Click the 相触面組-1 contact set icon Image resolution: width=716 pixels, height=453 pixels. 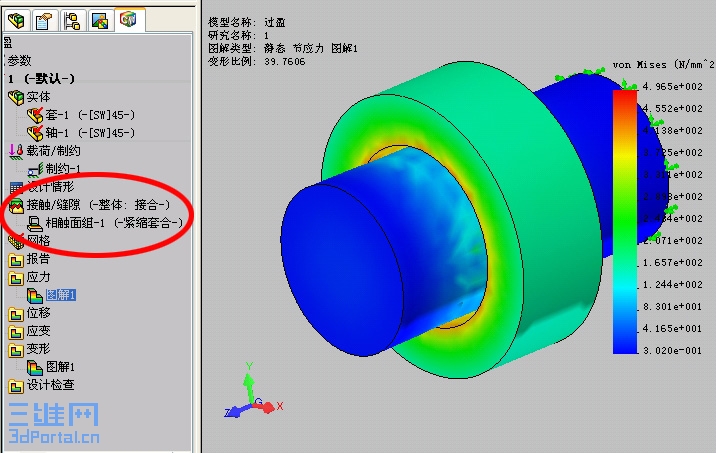click(35, 223)
